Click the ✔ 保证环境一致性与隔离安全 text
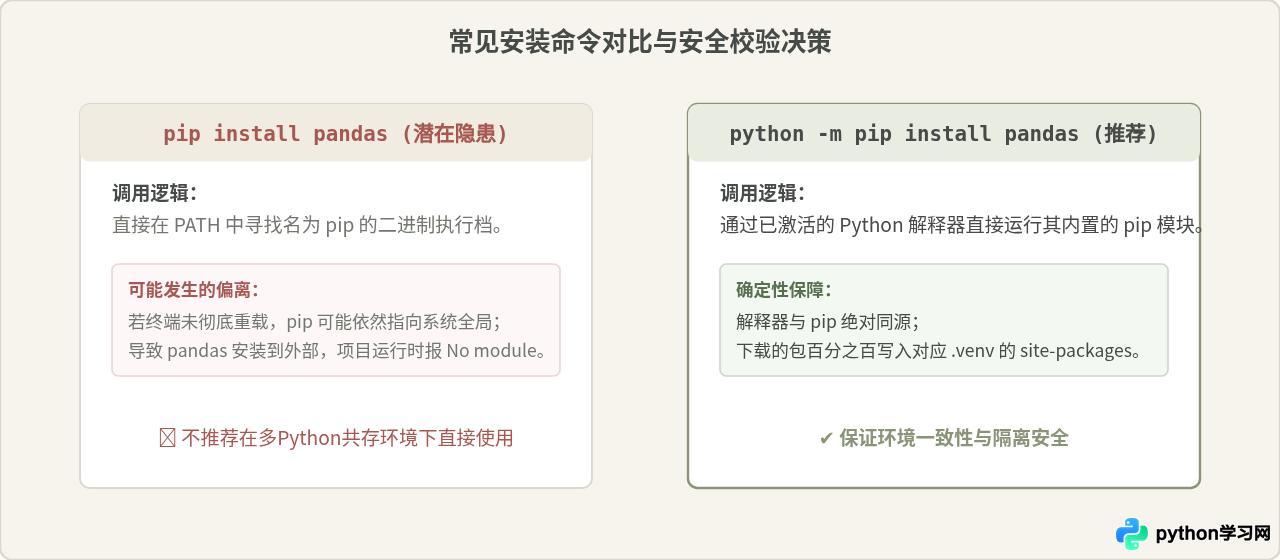Viewport: 1280px width, 560px height. click(x=944, y=438)
